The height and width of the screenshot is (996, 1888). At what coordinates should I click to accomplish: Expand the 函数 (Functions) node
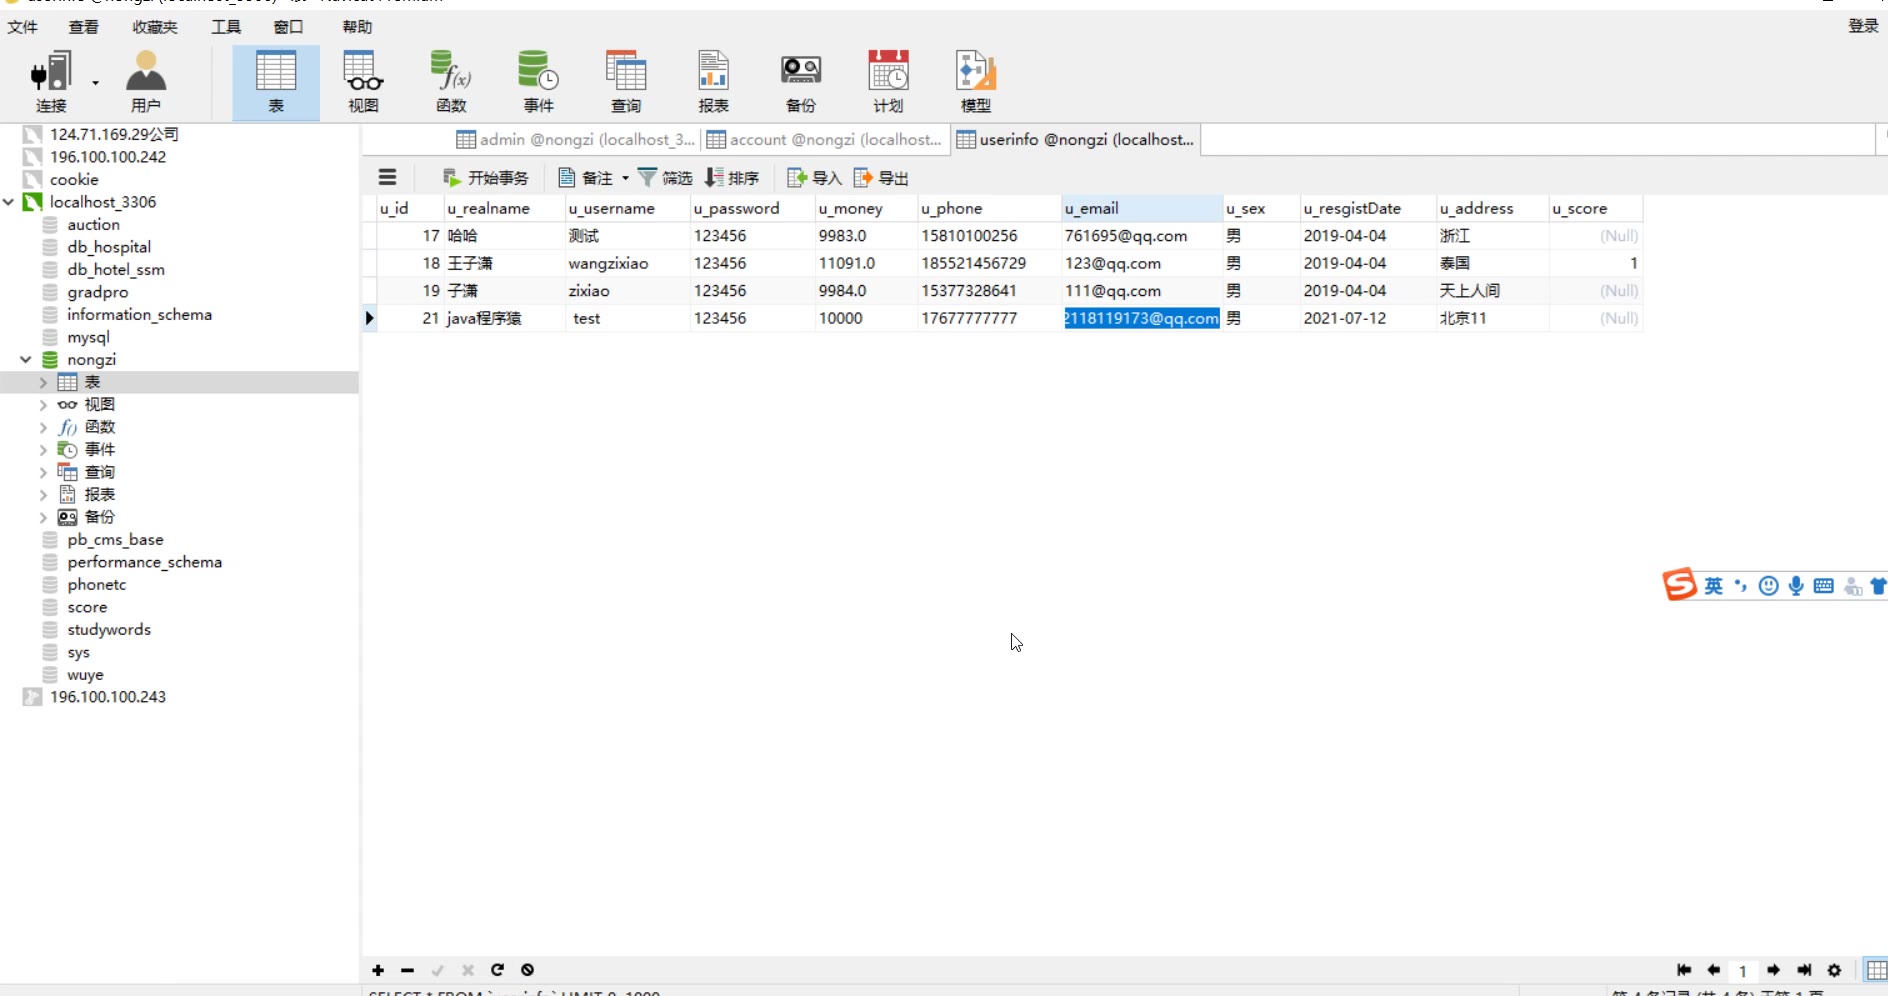pos(43,427)
